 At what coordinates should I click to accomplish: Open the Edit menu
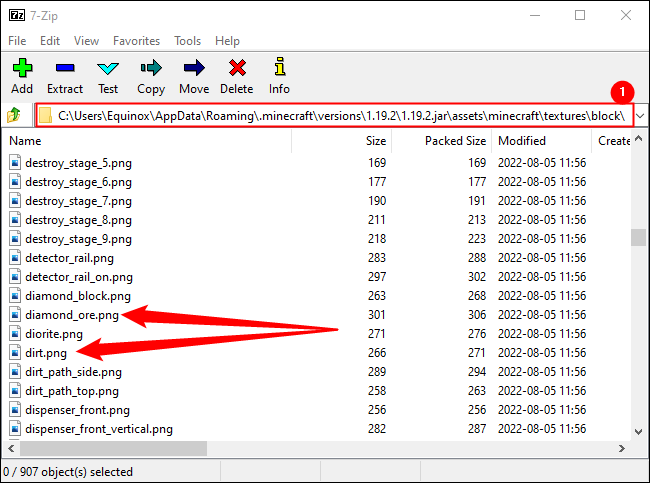point(50,41)
